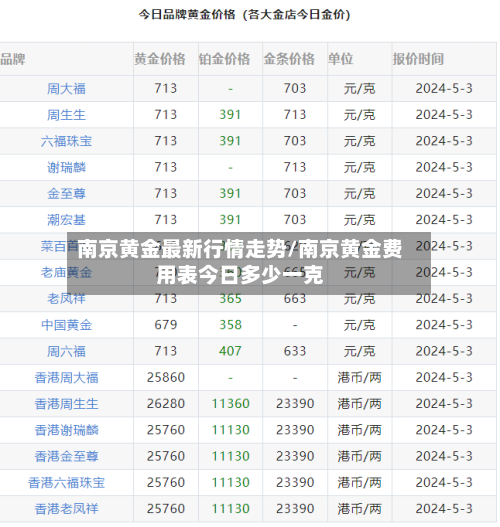500x527 pixels.
Task: Select 香港谢瑞麟 gold price 25760
Action: coord(166,430)
